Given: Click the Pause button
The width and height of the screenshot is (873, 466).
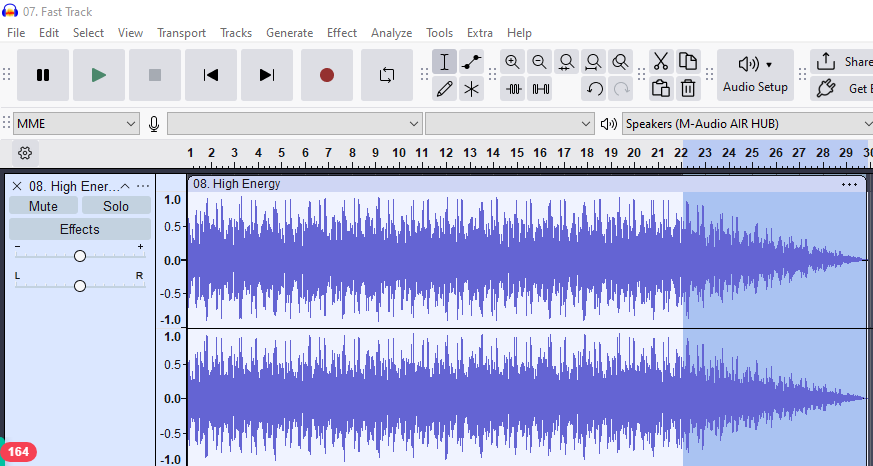Looking at the screenshot, I should (x=43, y=75).
